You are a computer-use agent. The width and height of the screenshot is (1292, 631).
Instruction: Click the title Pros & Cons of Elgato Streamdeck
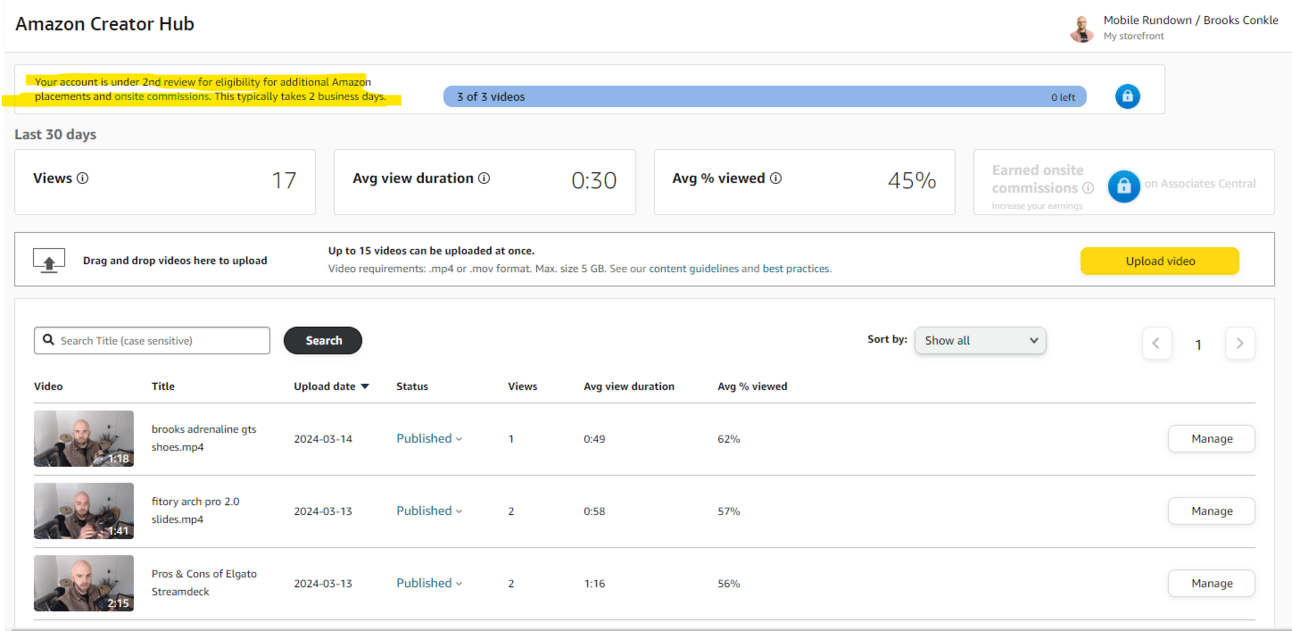tap(204, 583)
